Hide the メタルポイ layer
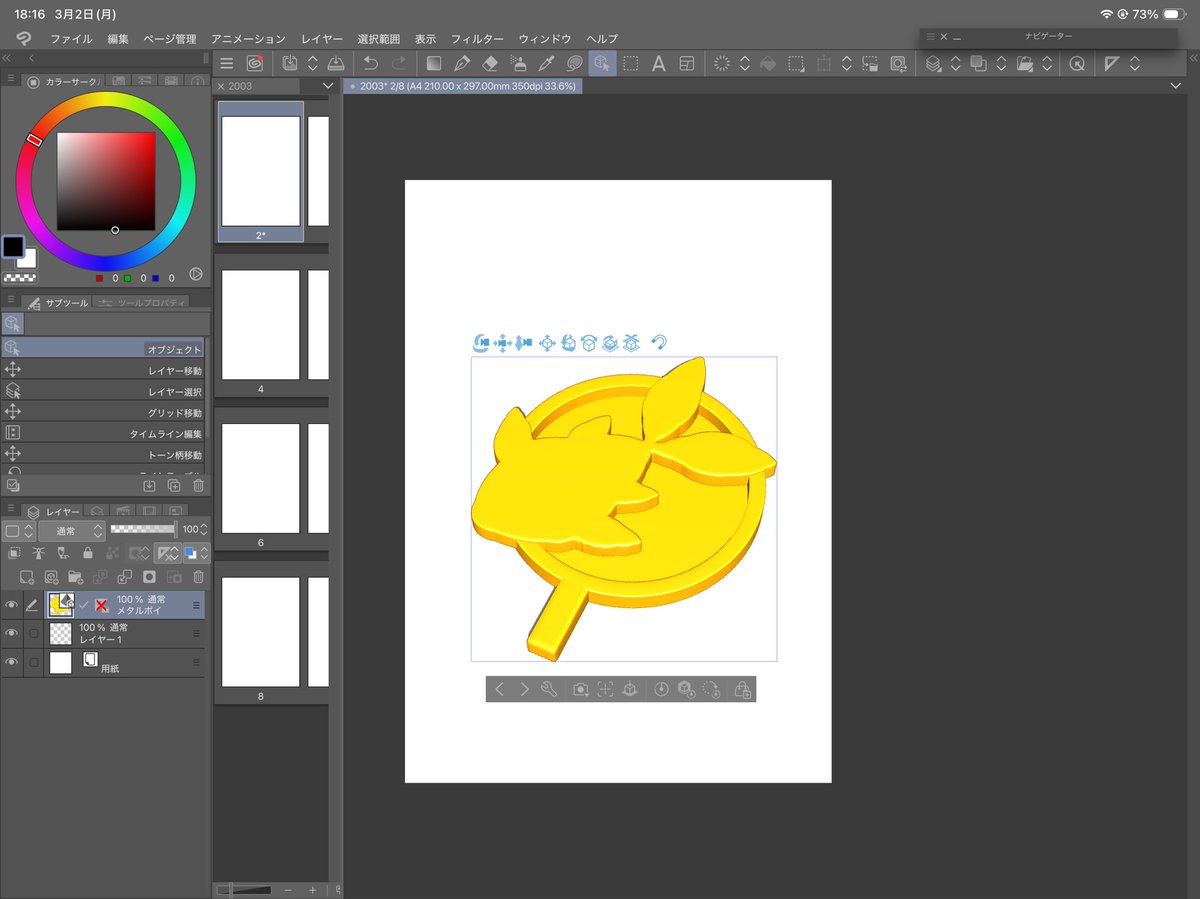The width and height of the screenshot is (1200, 899). point(12,604)
